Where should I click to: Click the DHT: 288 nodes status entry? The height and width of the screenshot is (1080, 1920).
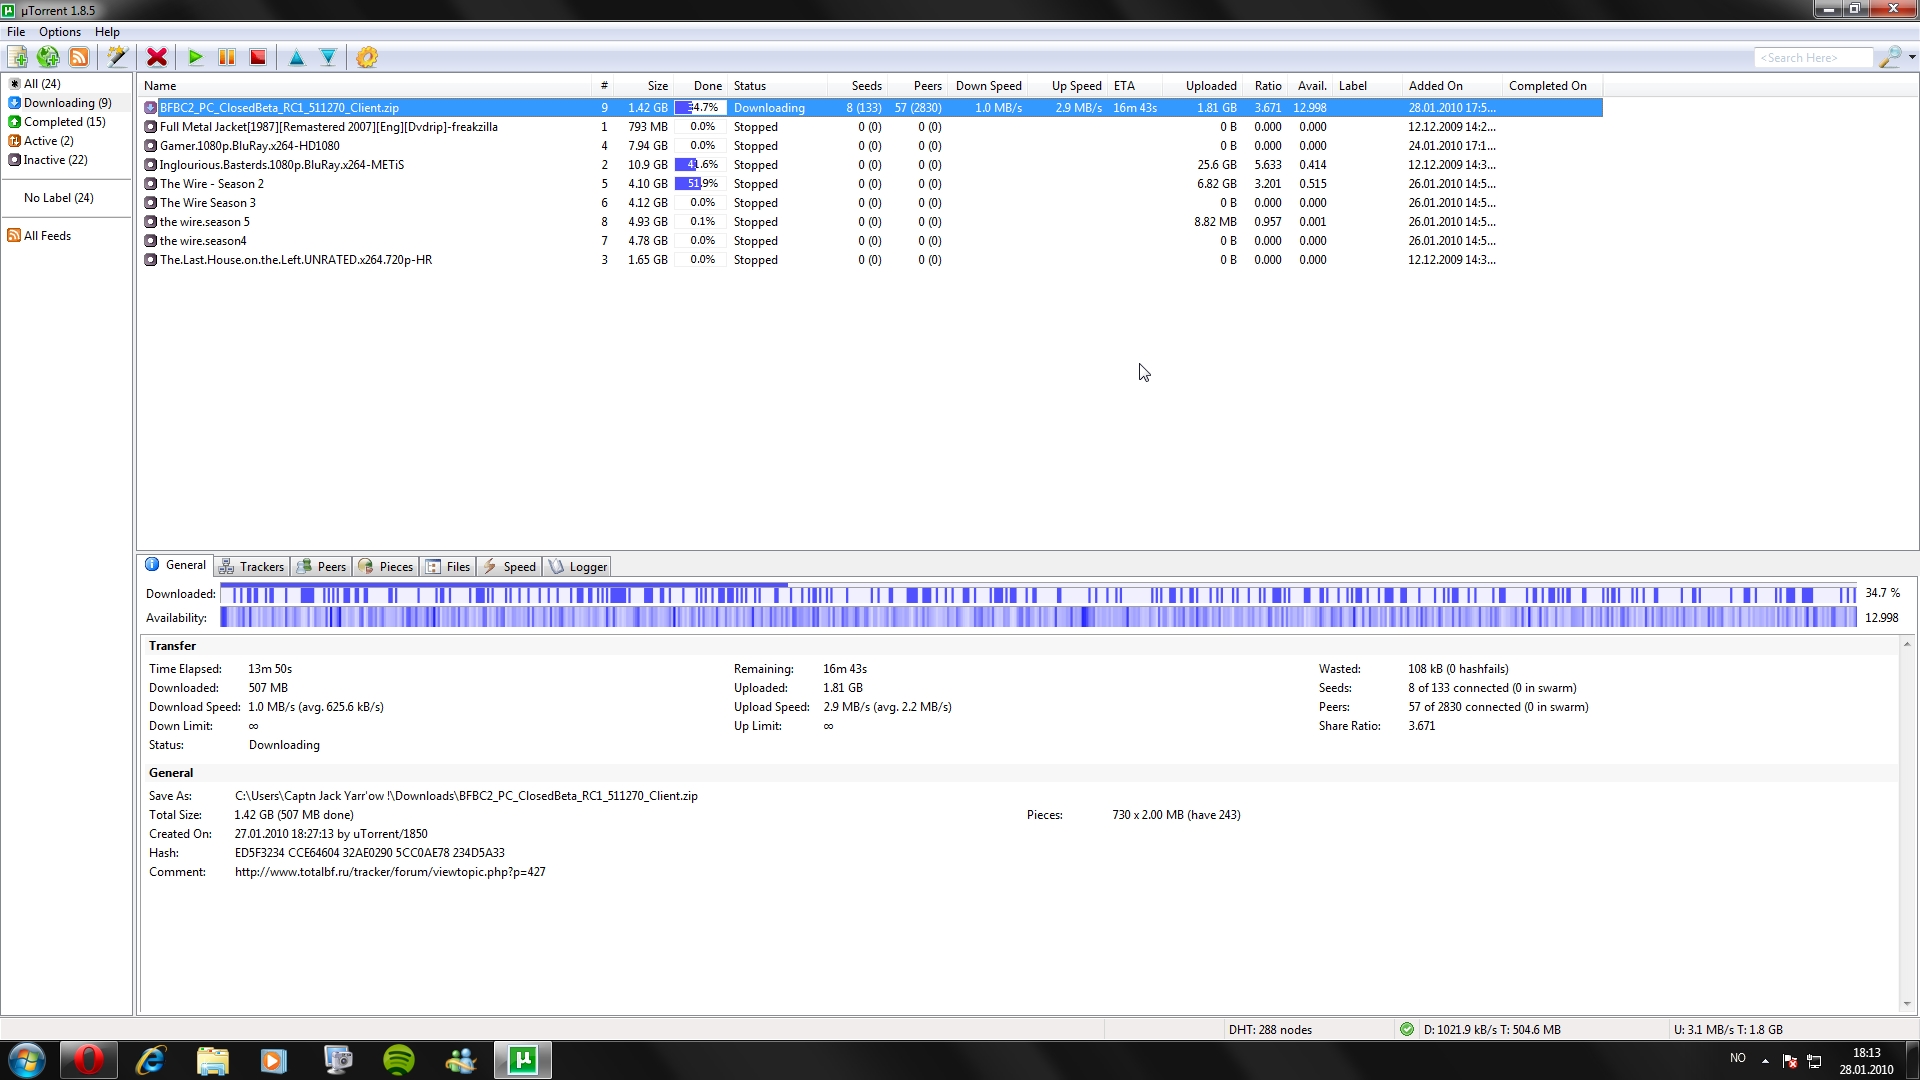tap(1270, 1030)
